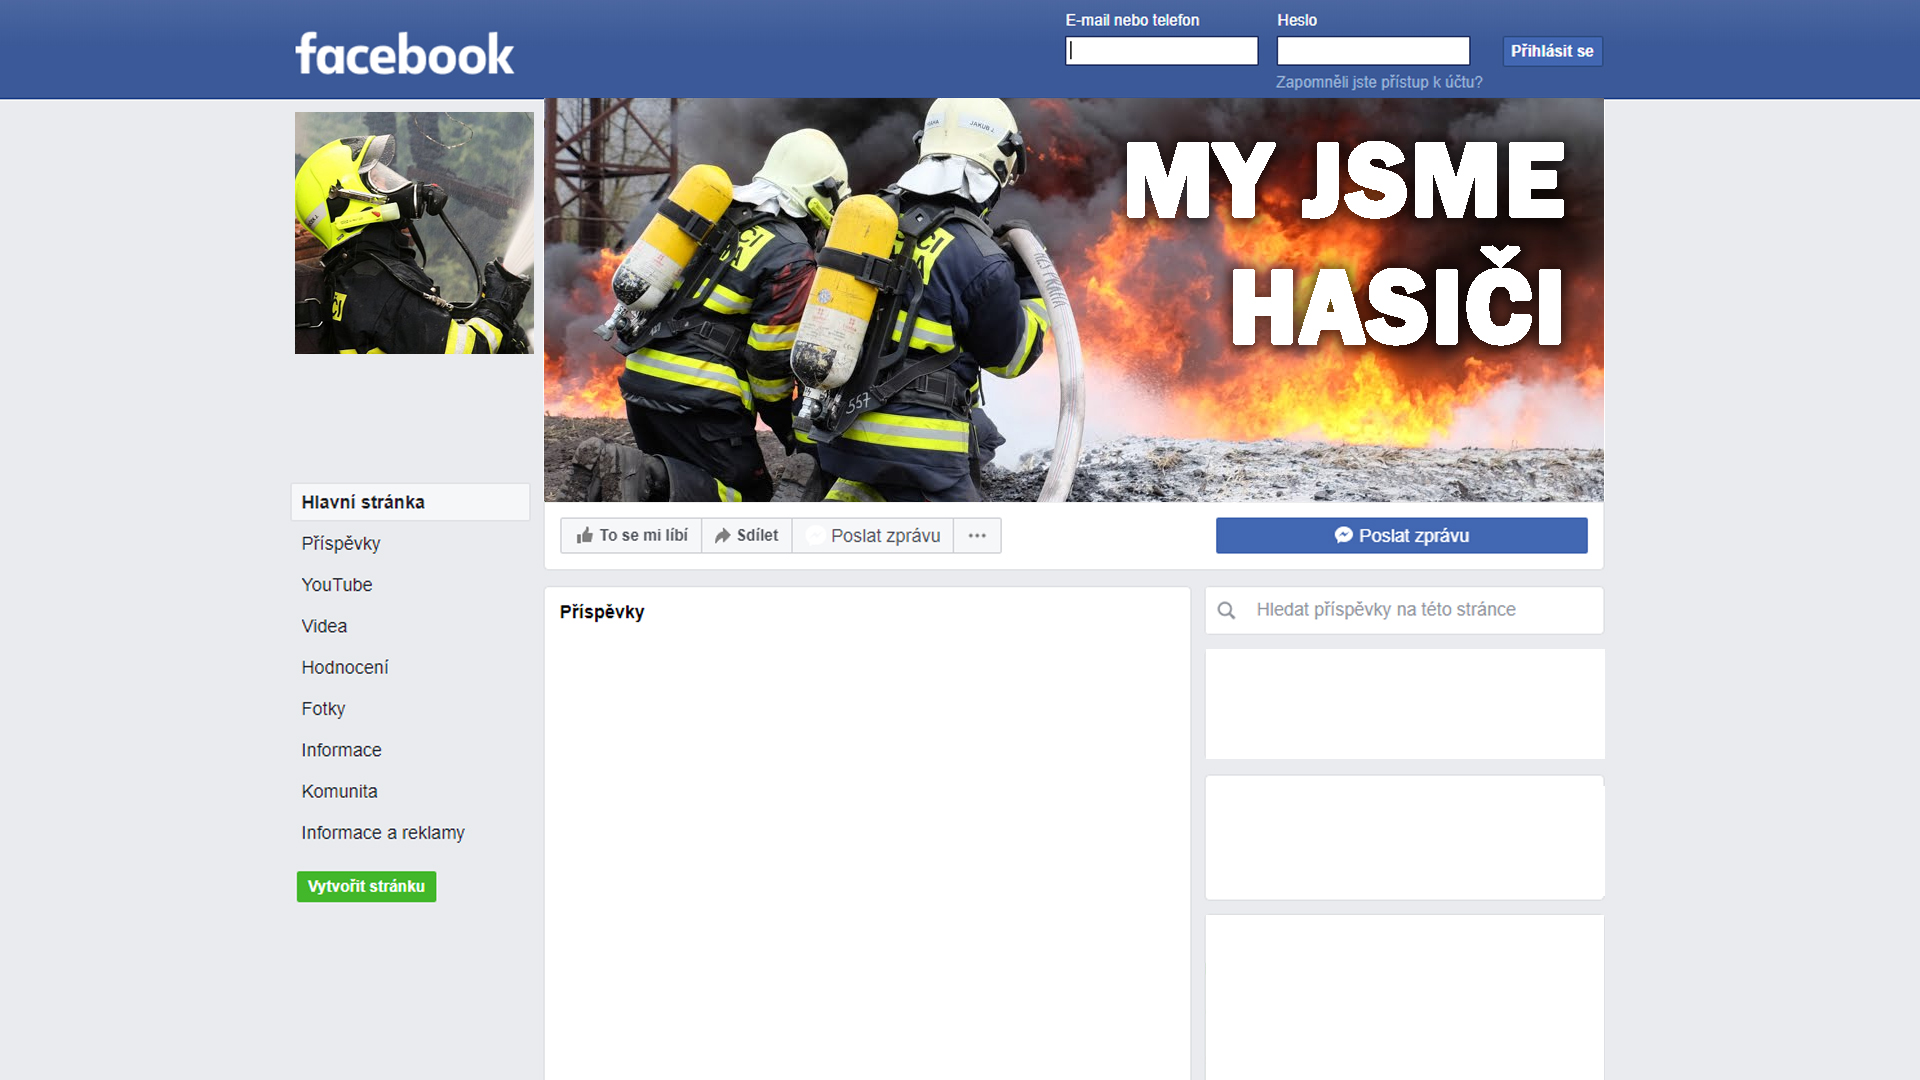The image size is (1920, 1080).
Task: Open the Fotky sidebar tab
Action: 323,709
